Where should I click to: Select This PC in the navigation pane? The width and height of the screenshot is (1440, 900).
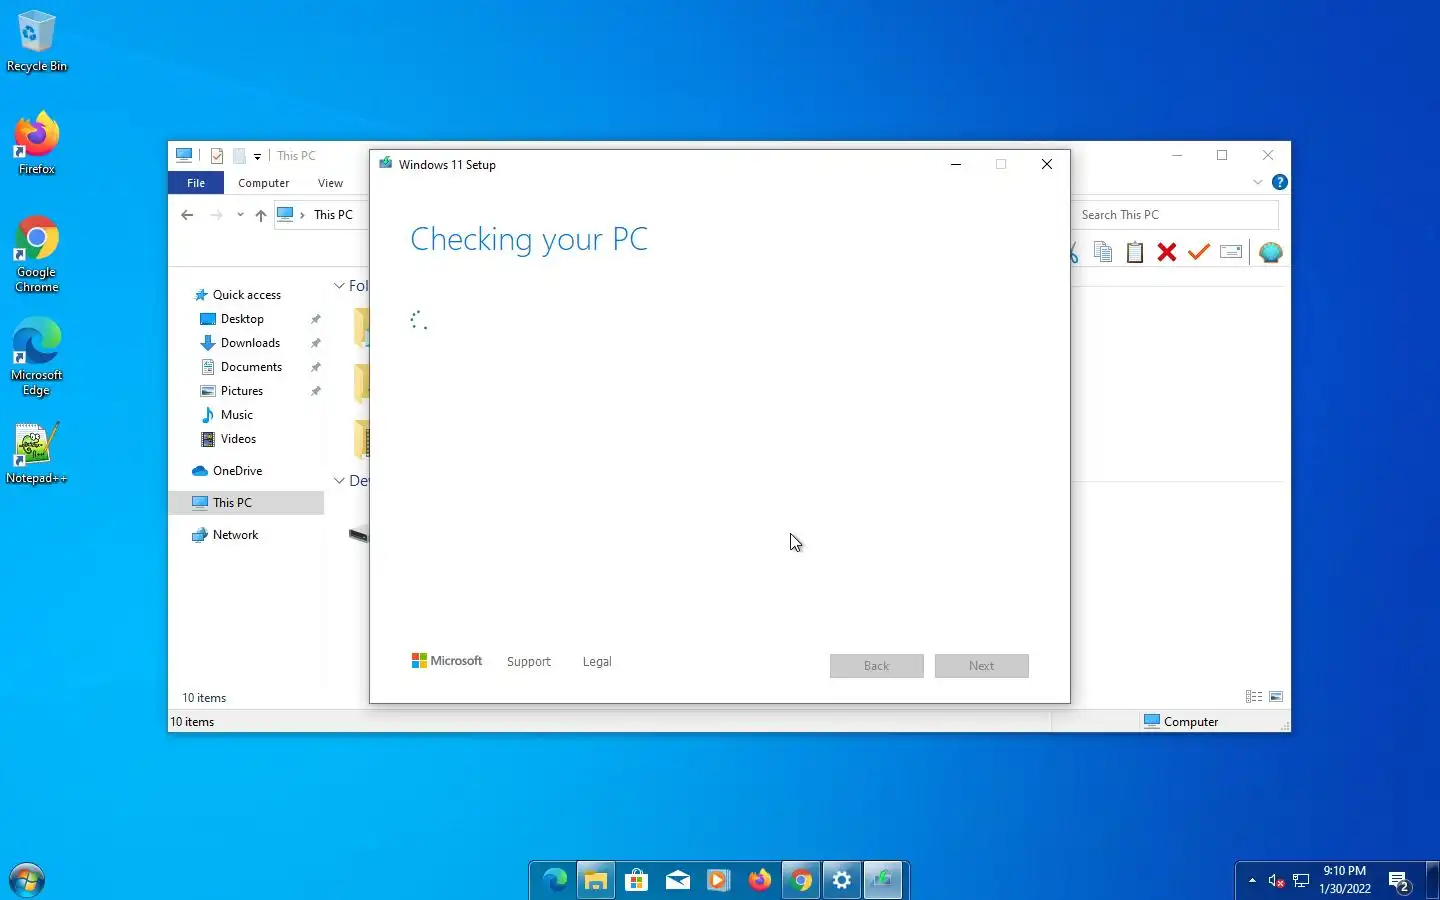[x=246, y=503]
